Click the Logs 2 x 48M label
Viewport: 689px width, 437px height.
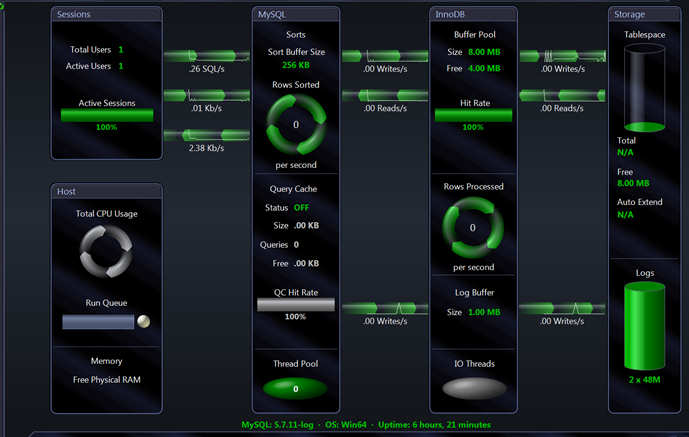point(645,380)
